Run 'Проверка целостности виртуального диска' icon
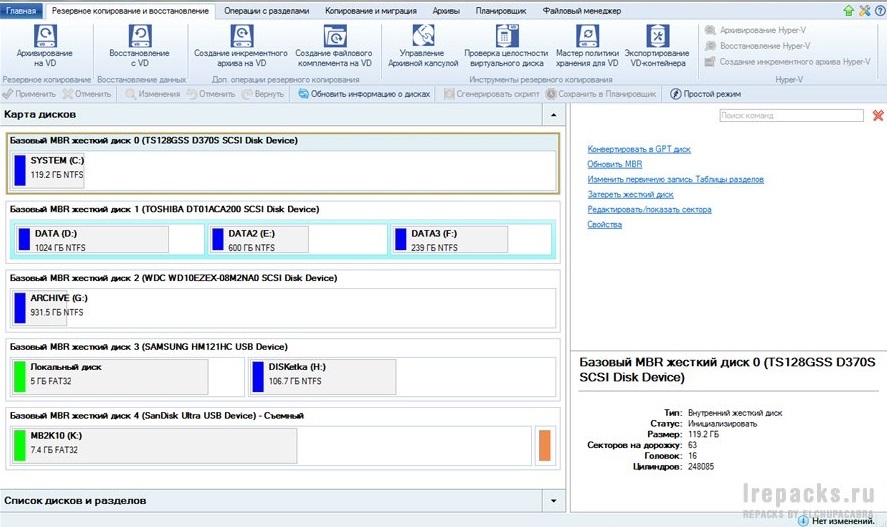887x527 pixels. (506, 37)
